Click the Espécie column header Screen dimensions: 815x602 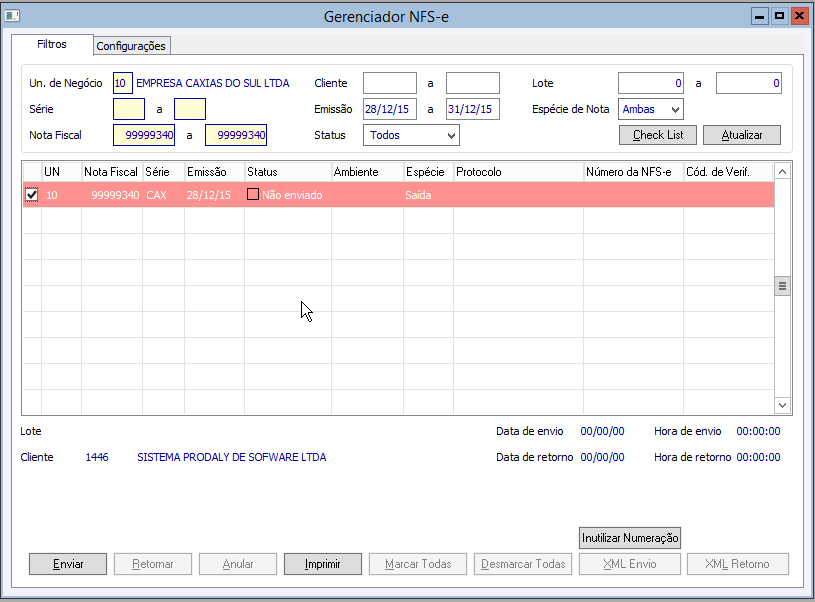click(x=428, y=172)
